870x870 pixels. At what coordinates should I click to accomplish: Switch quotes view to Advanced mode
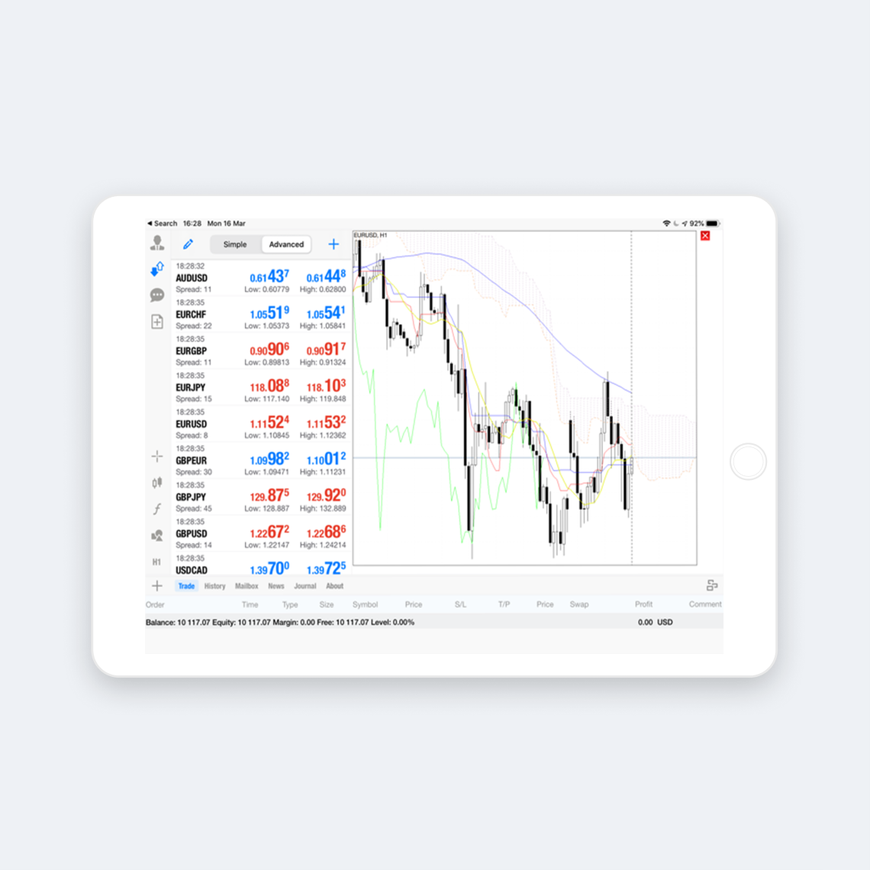(286, 244)
